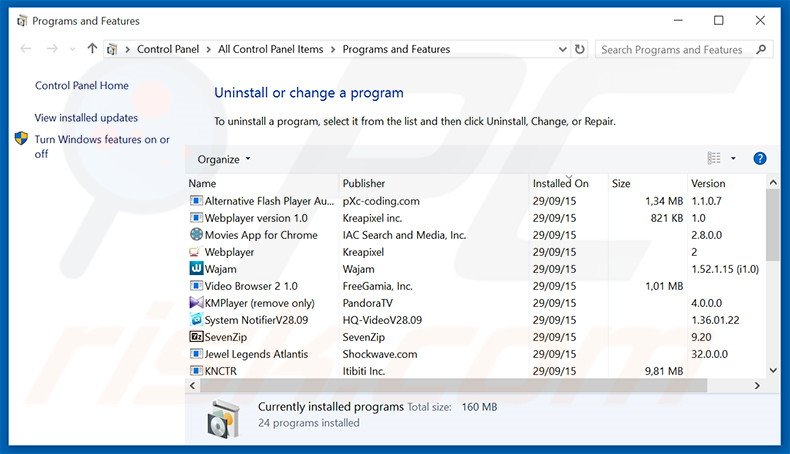790x454 pixels.
Task: Expand the address bar history dropdown
Action: (x=563, y=49)
